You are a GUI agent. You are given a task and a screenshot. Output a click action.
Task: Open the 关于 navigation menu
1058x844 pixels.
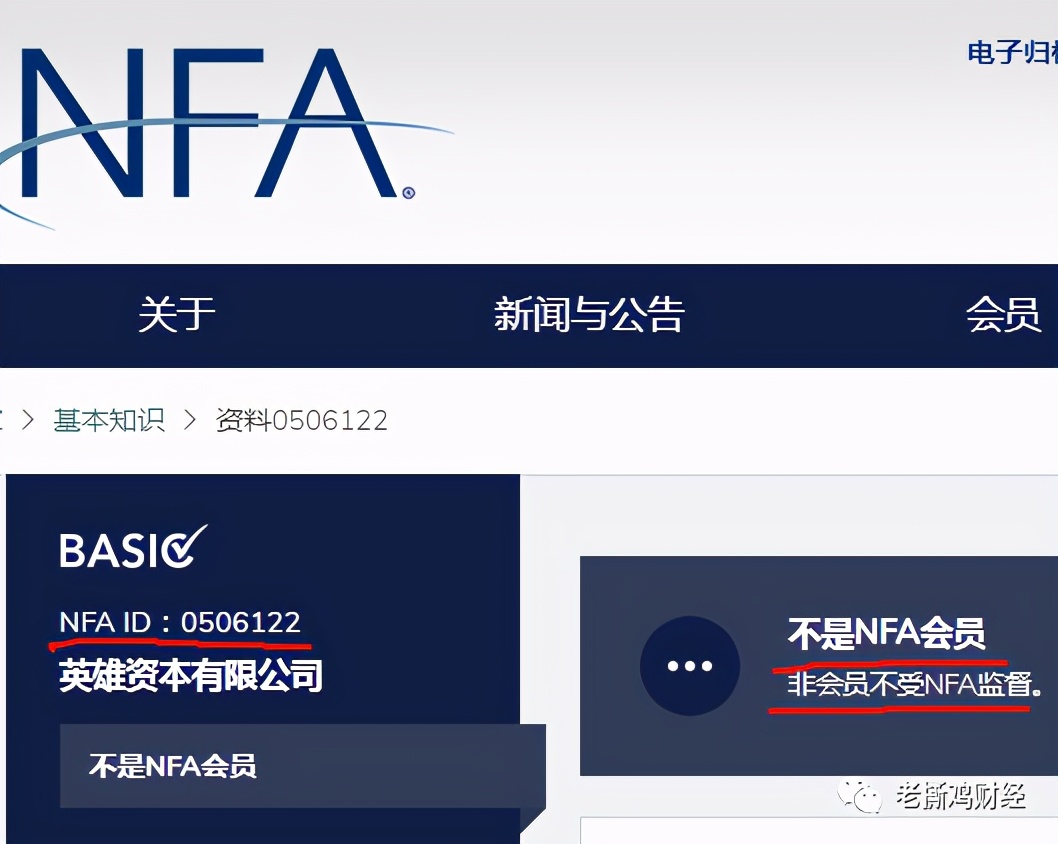pos(177,314)
